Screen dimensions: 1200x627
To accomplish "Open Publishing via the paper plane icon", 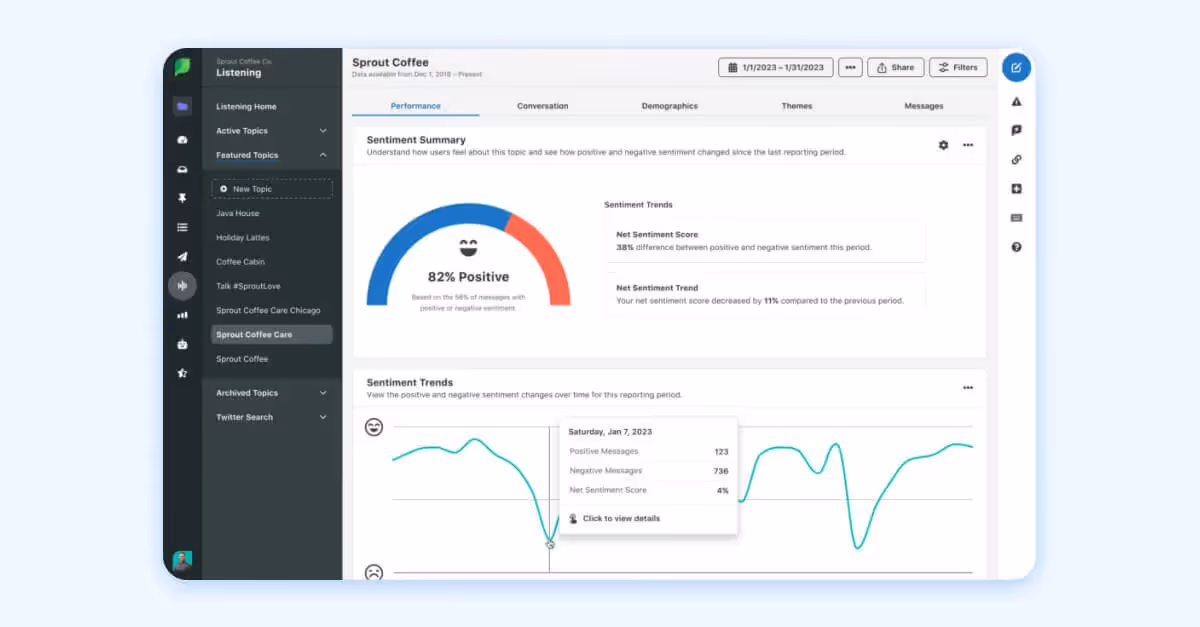I will pyautogui.click(x=183, y=256).
